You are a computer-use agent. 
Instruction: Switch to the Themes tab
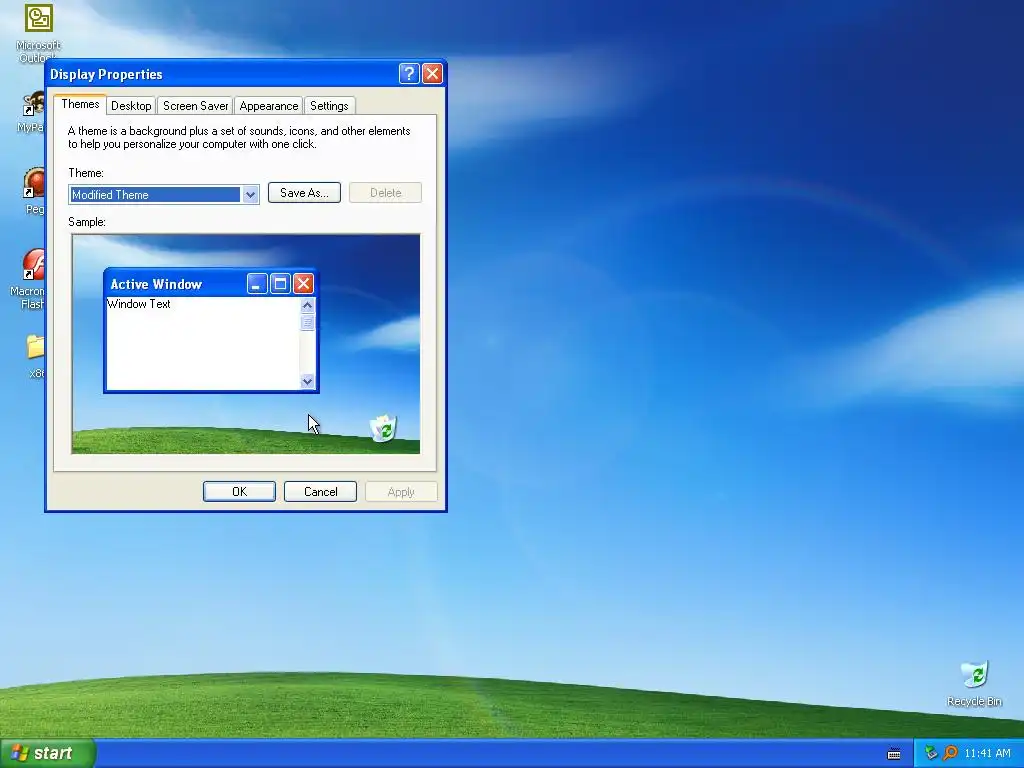[x=80, y=104]
